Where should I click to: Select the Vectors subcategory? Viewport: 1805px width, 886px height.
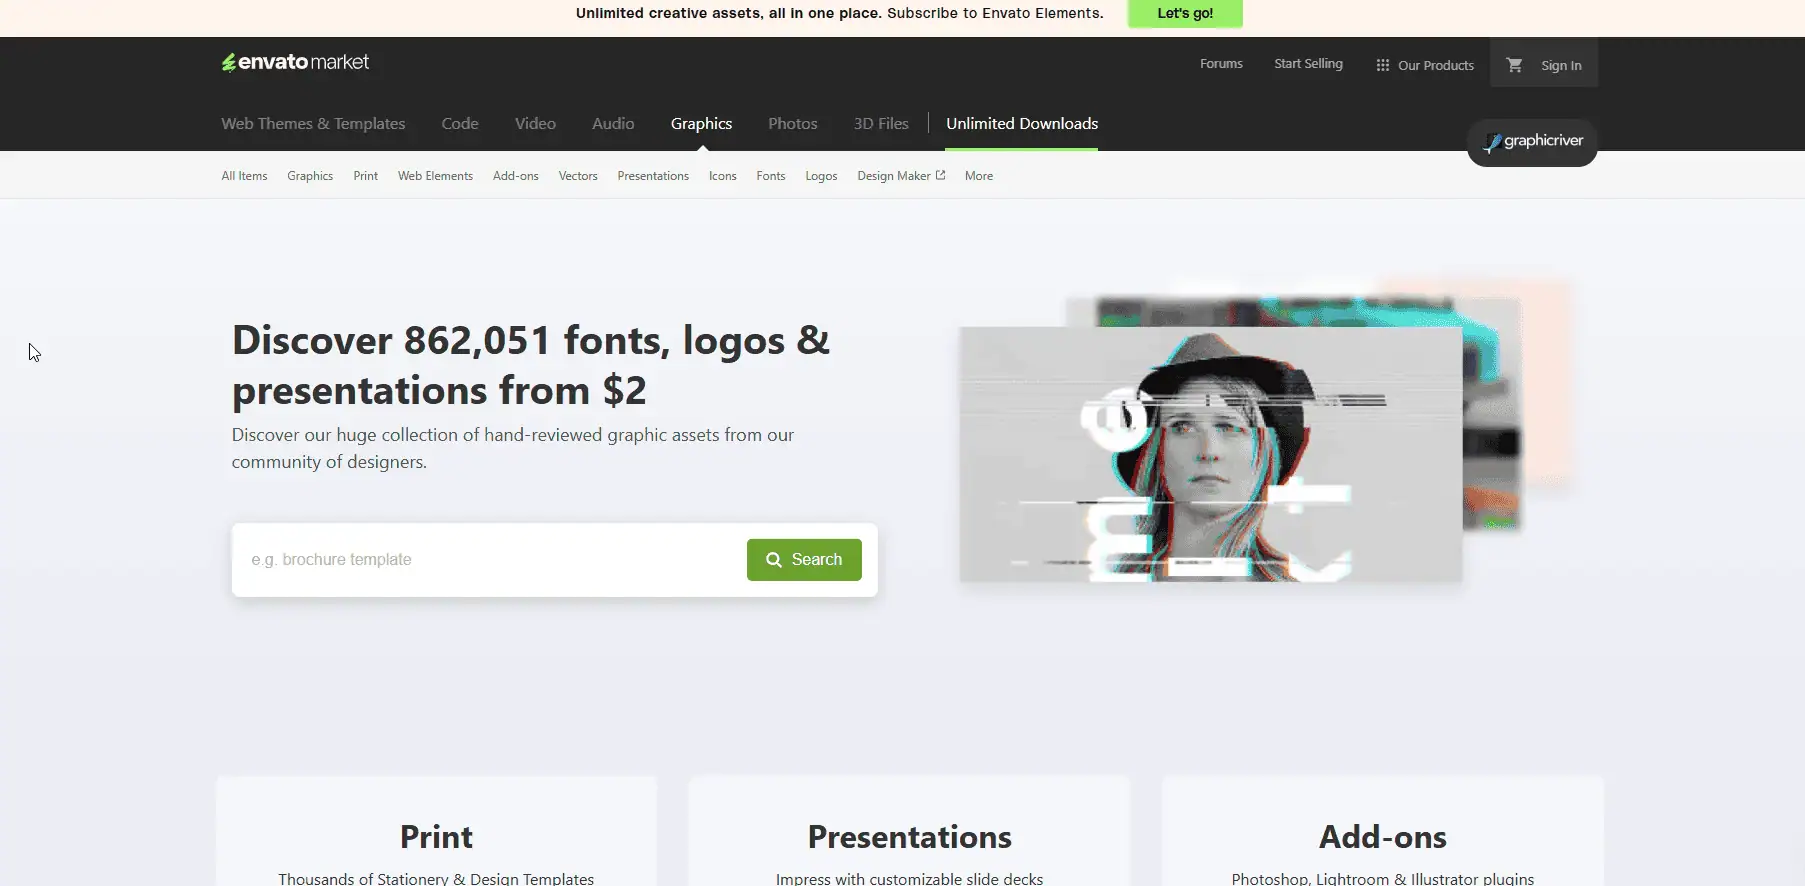[x=577, y=176]
